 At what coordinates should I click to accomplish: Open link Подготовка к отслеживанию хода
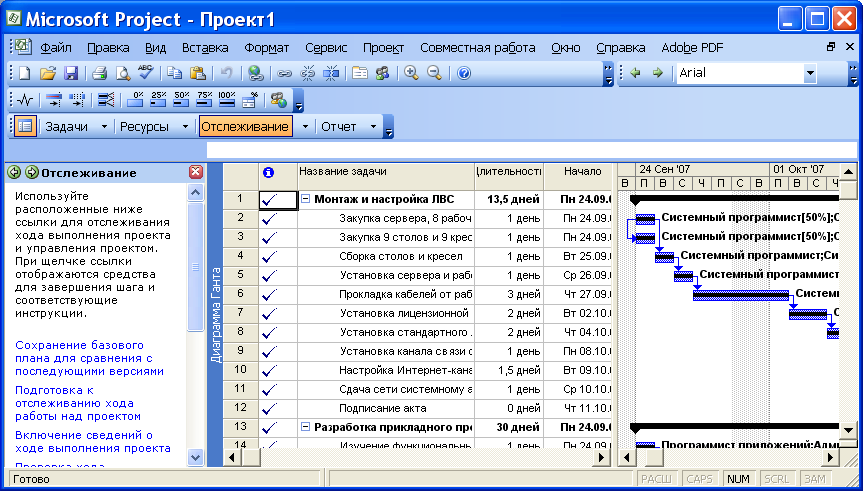tap(78, 403)
